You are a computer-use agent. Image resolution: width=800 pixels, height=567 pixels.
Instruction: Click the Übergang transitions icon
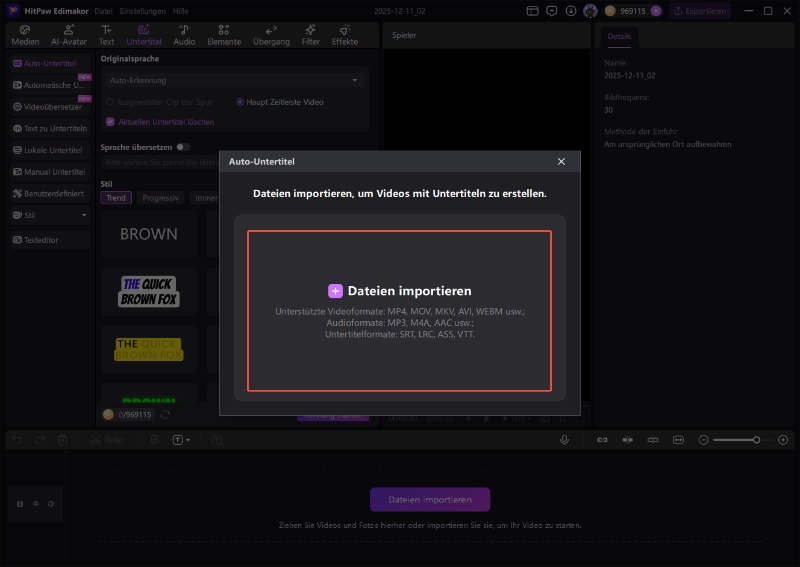[x=271, y=30]
